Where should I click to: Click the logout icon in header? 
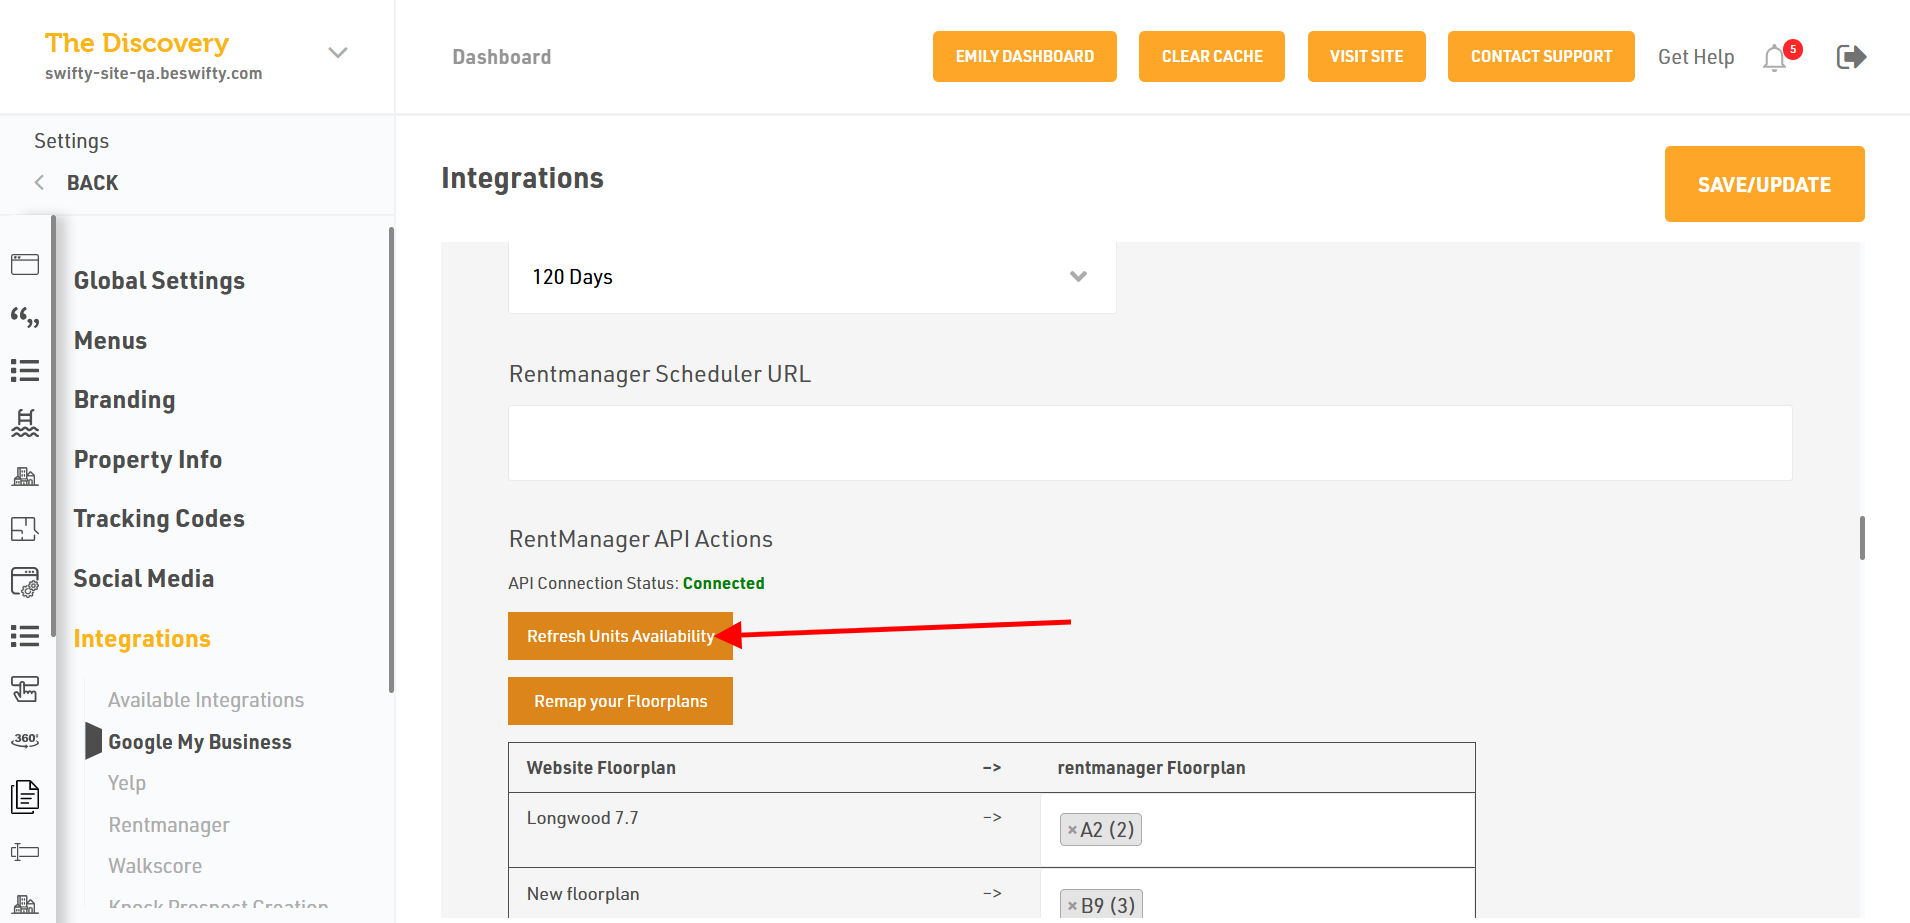point(1851,57)
